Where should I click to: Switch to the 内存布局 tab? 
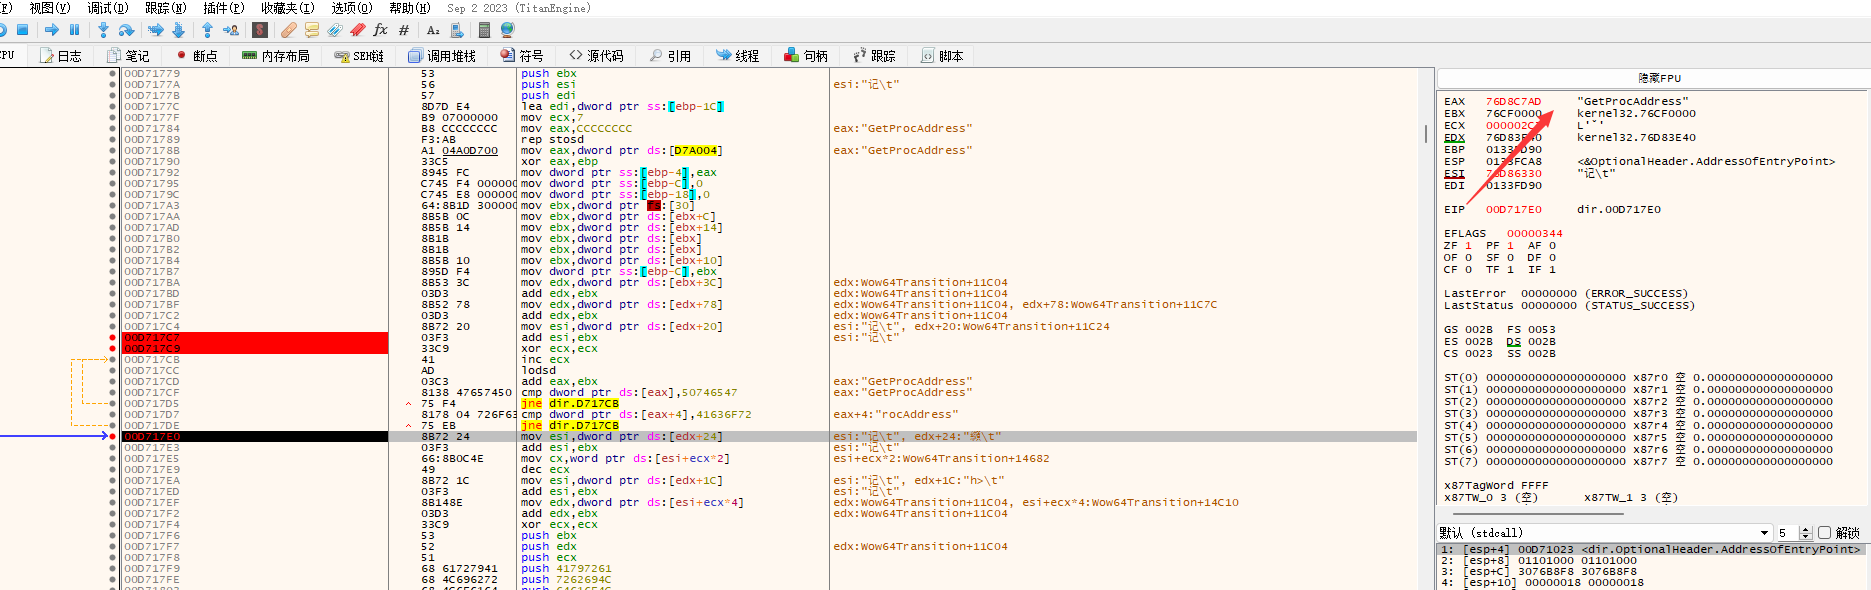pos(276,56)
